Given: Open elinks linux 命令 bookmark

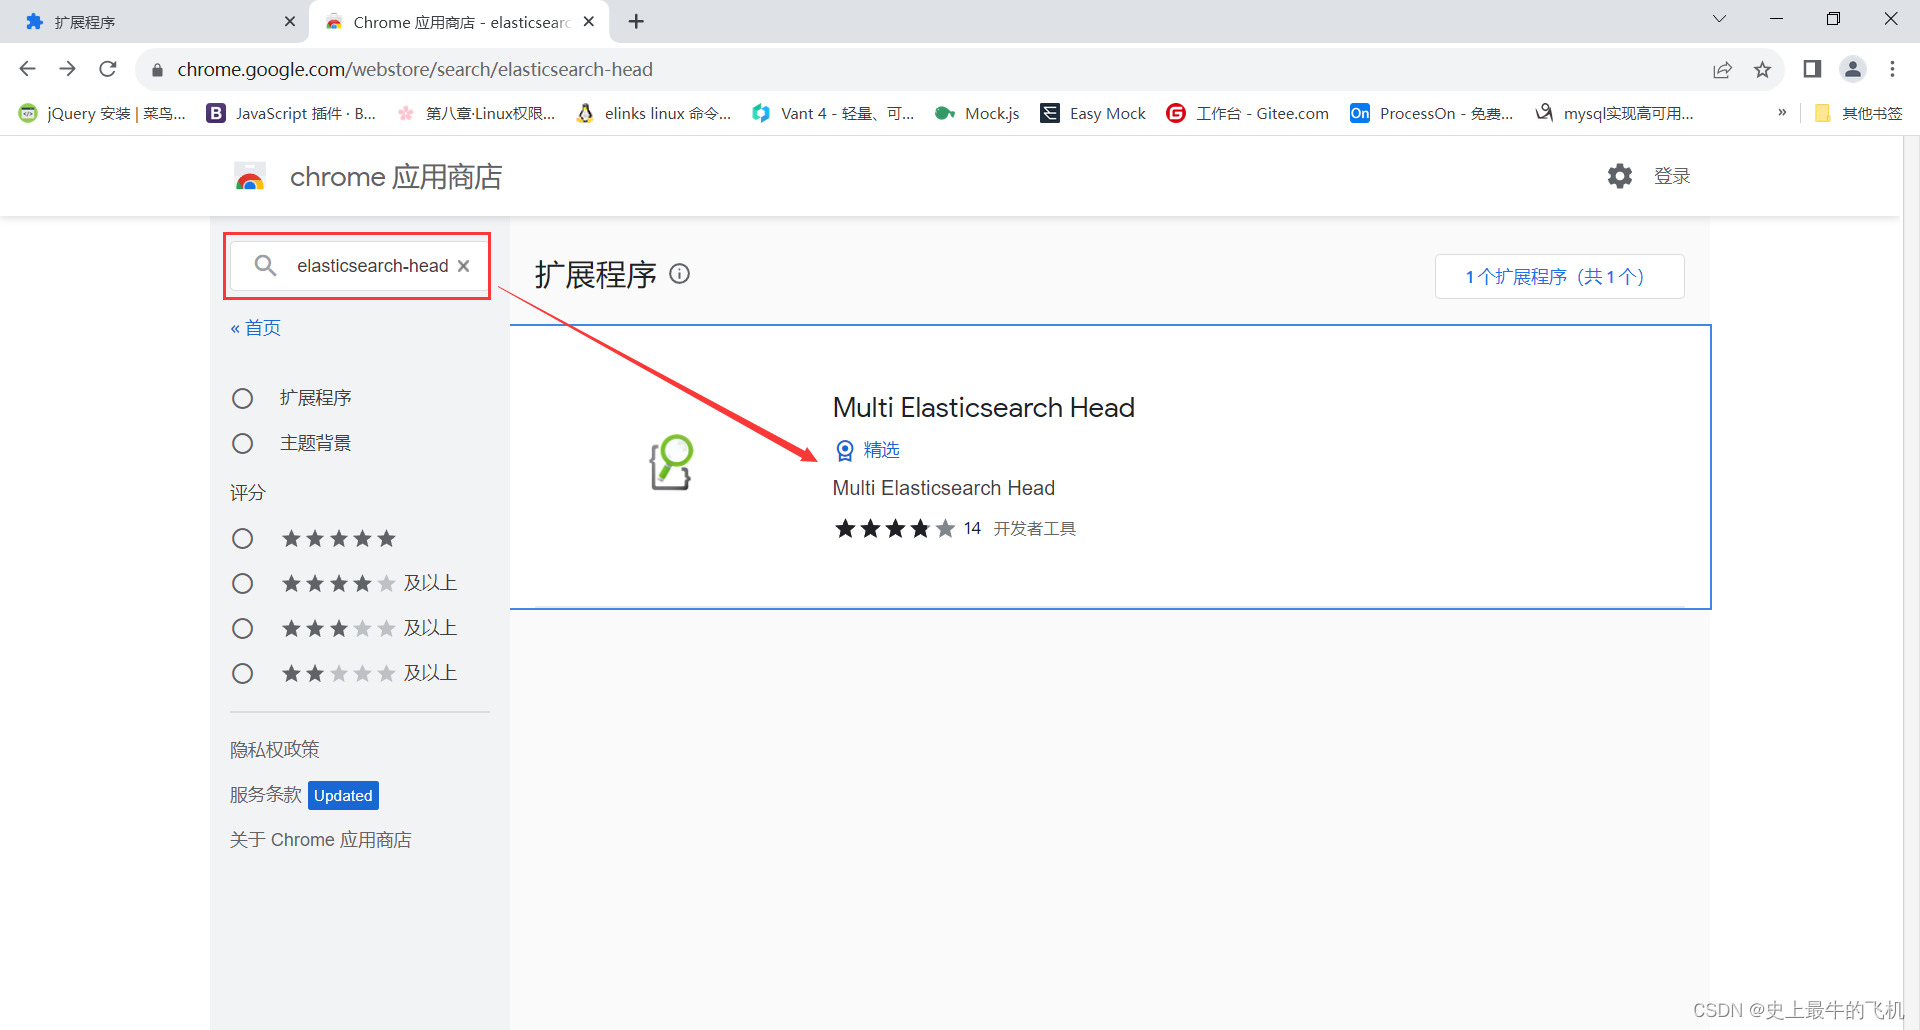Looking at the screenshot, I should pos(654,113).
